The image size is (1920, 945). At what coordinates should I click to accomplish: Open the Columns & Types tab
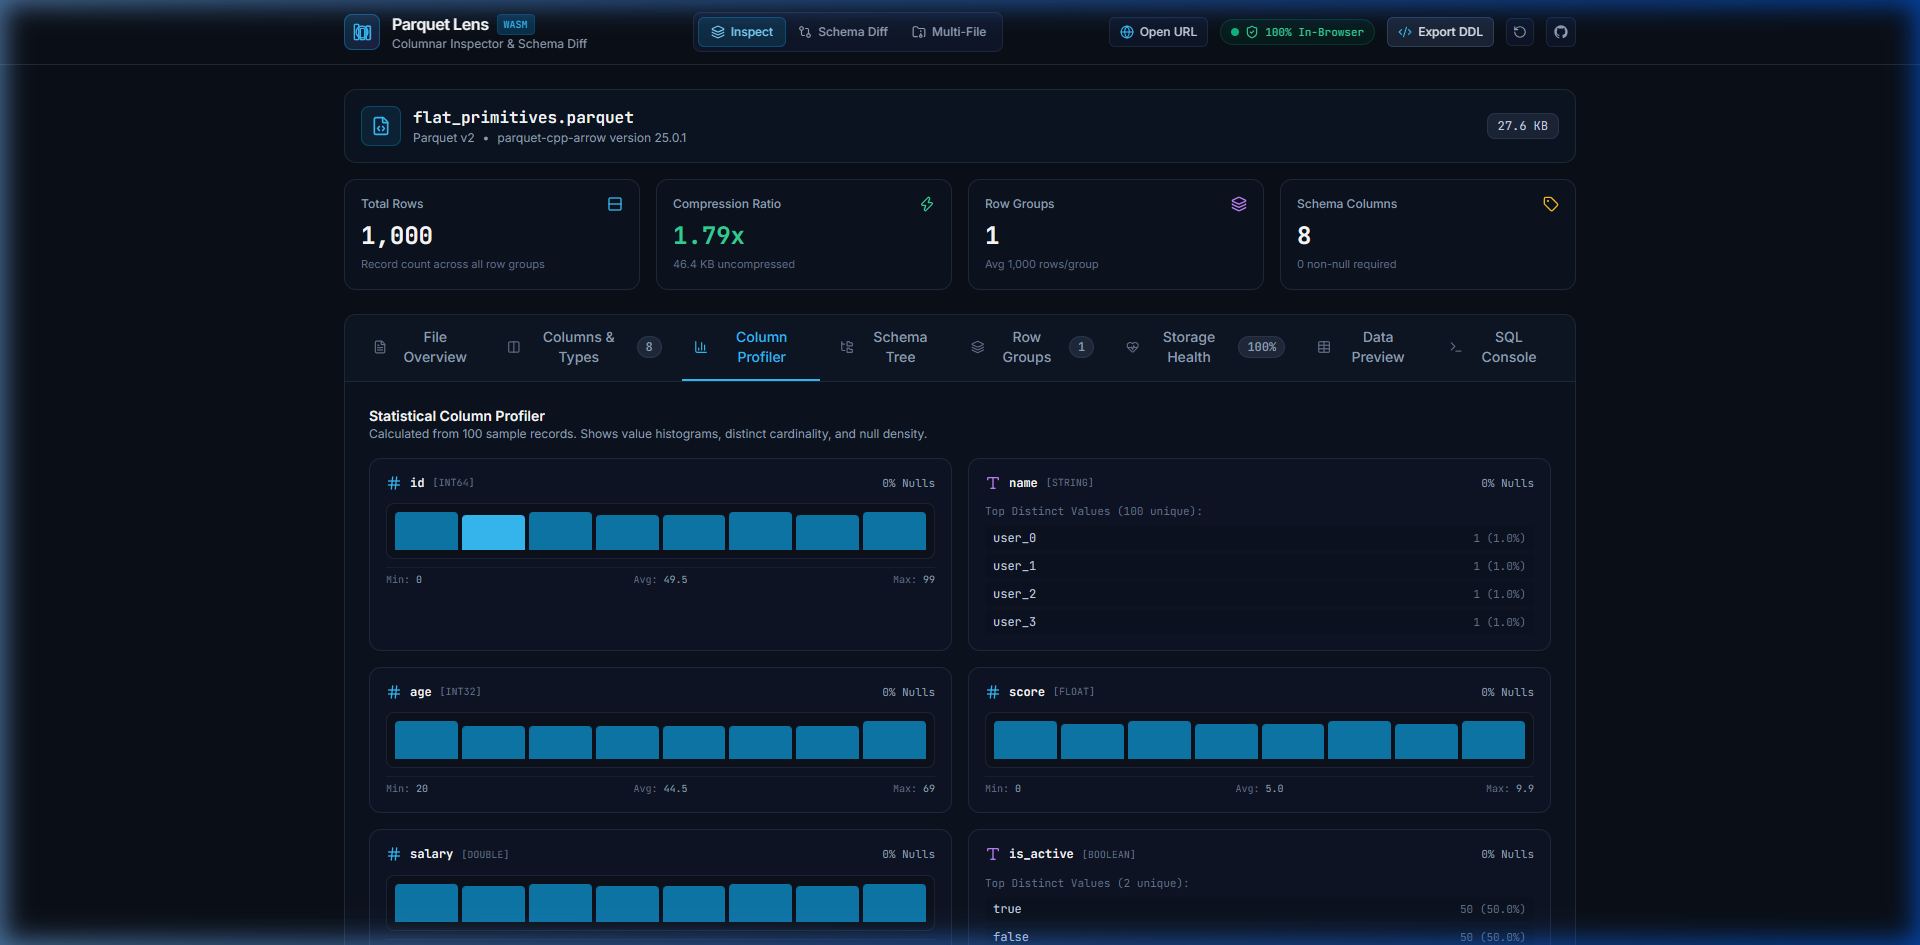point(584,347)
